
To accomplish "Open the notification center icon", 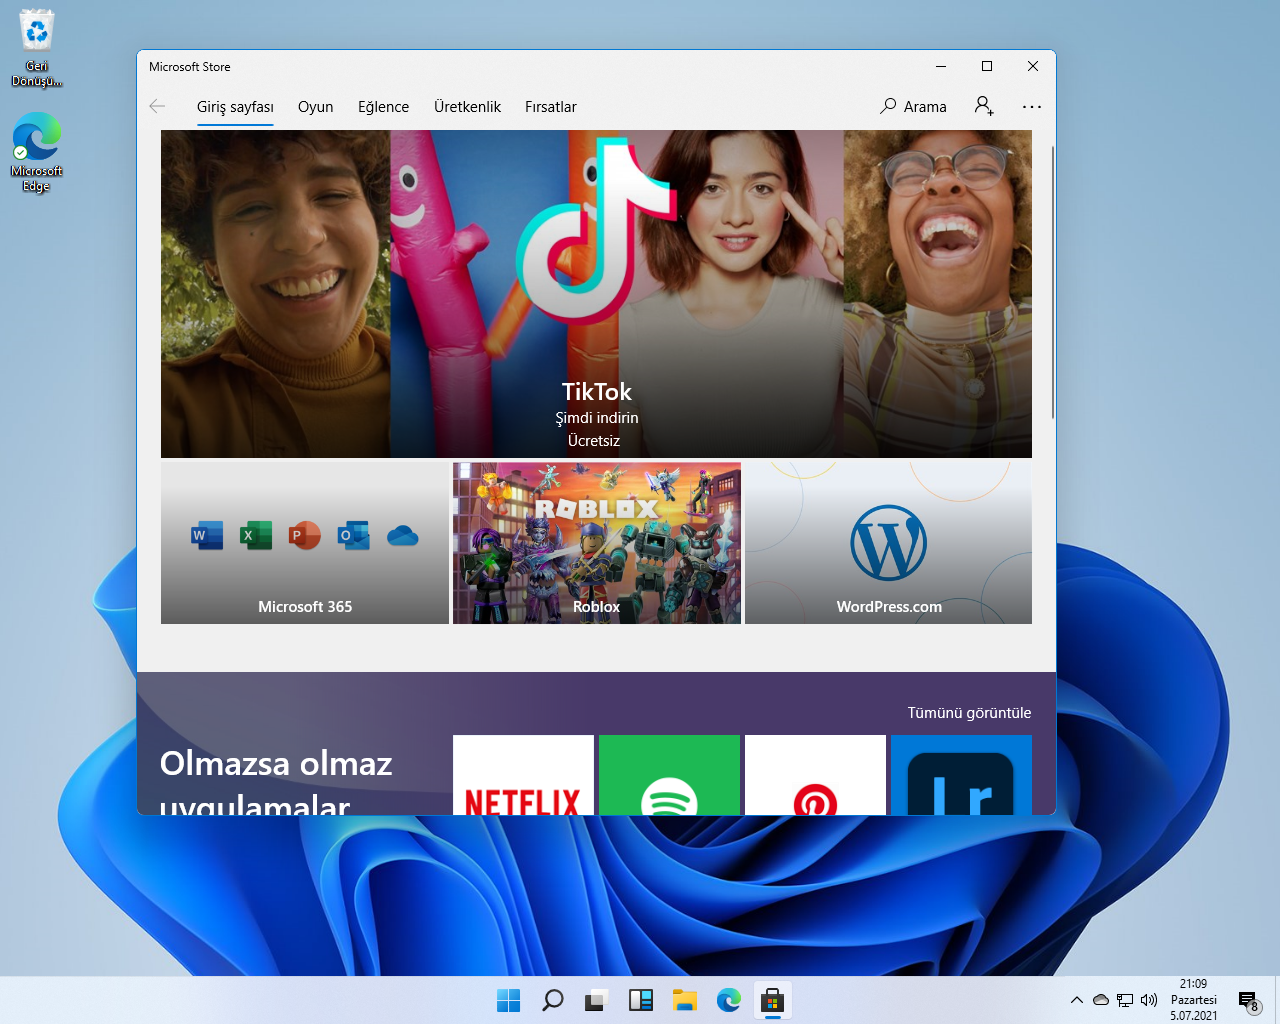I will tap(1248, 1000).
